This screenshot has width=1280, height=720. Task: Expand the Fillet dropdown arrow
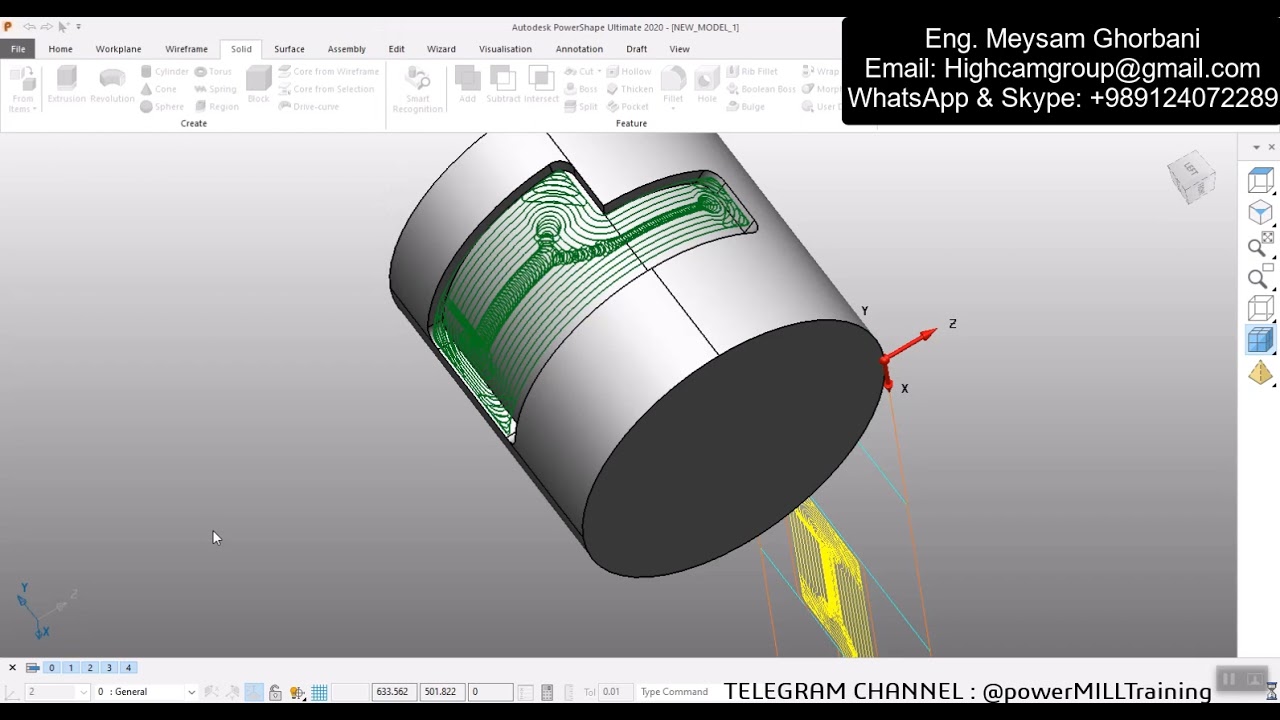pyautogui.click(x=673, y=108)
